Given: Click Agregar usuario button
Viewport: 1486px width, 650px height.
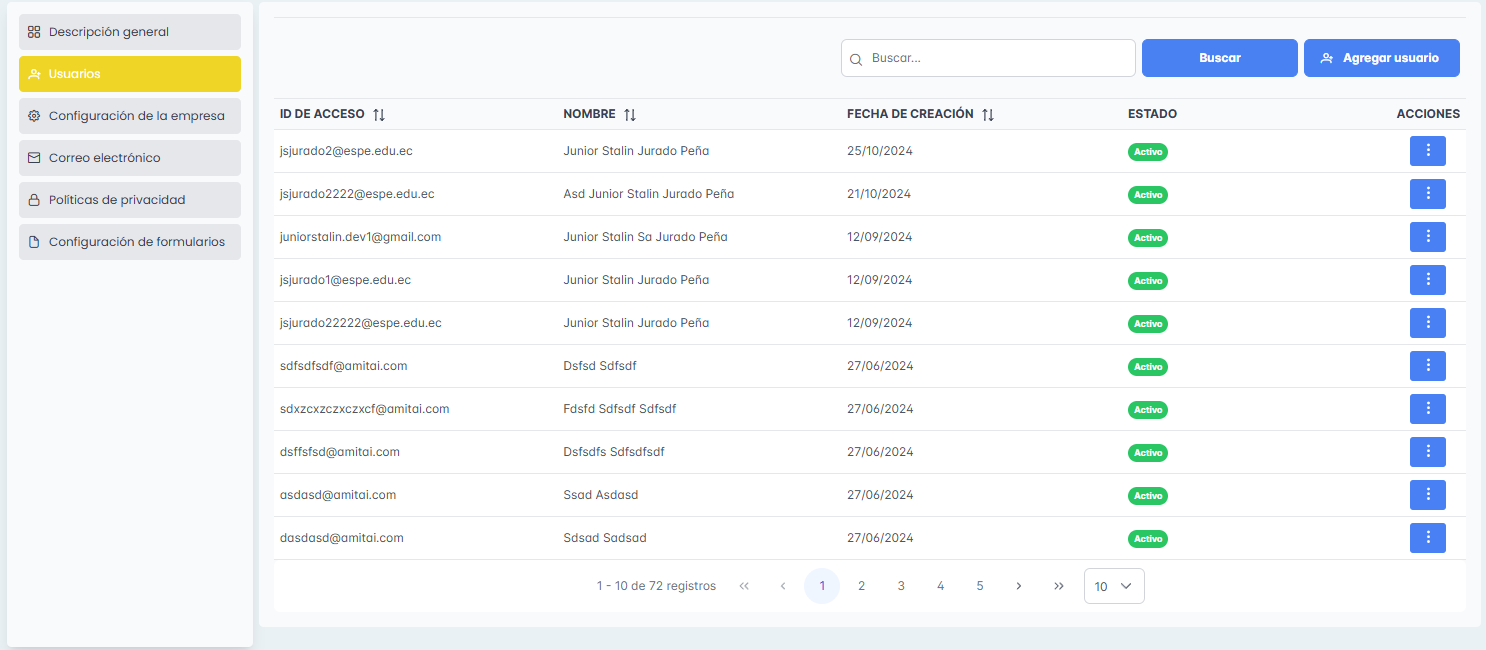Looking at the screenshot, I should 1381,58.
